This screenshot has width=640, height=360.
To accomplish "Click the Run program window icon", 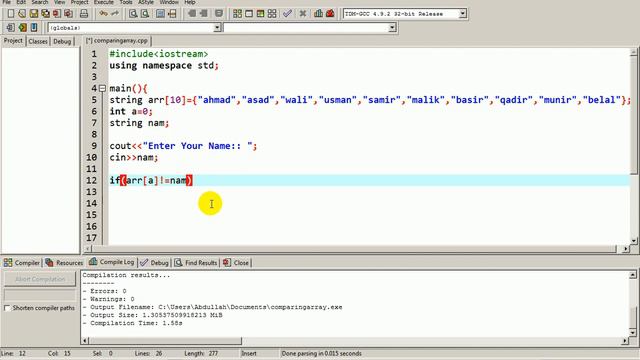I will coord(249,13).
